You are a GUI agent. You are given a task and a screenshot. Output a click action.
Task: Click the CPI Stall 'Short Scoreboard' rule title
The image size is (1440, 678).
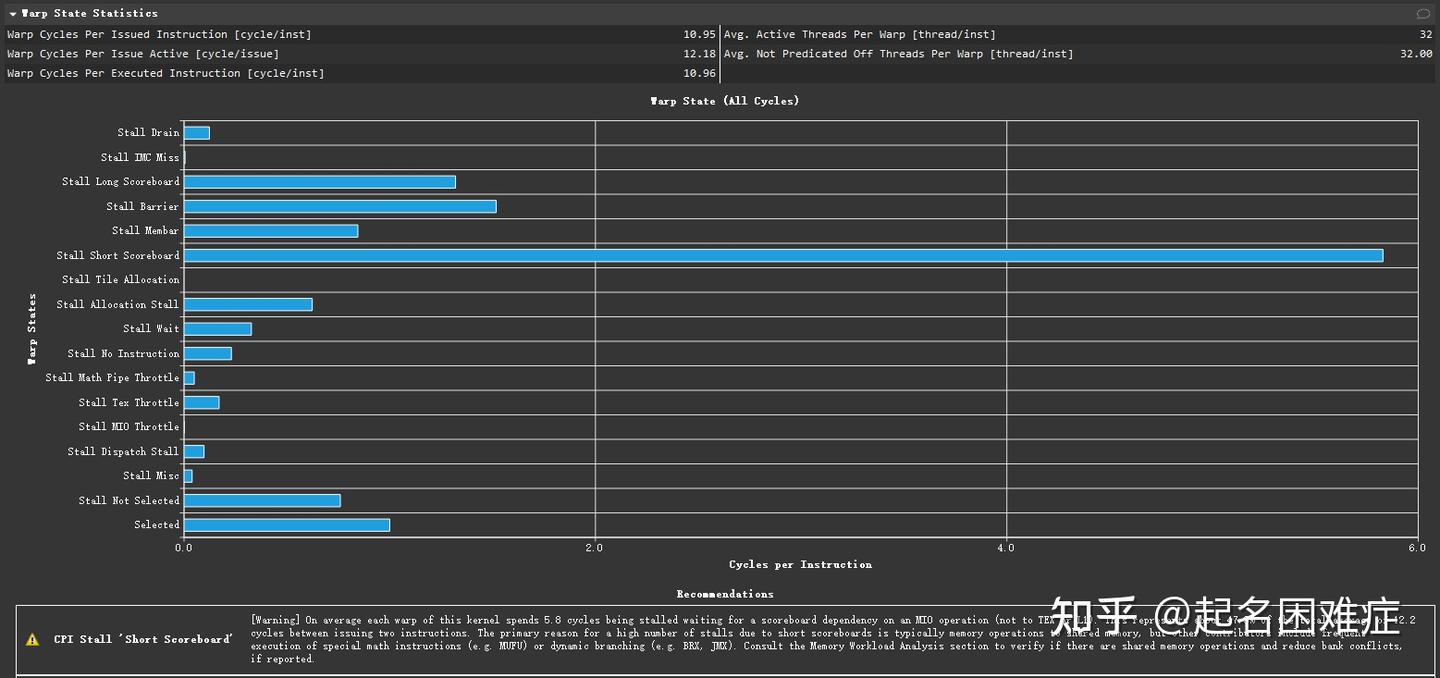tap(143, 639)
